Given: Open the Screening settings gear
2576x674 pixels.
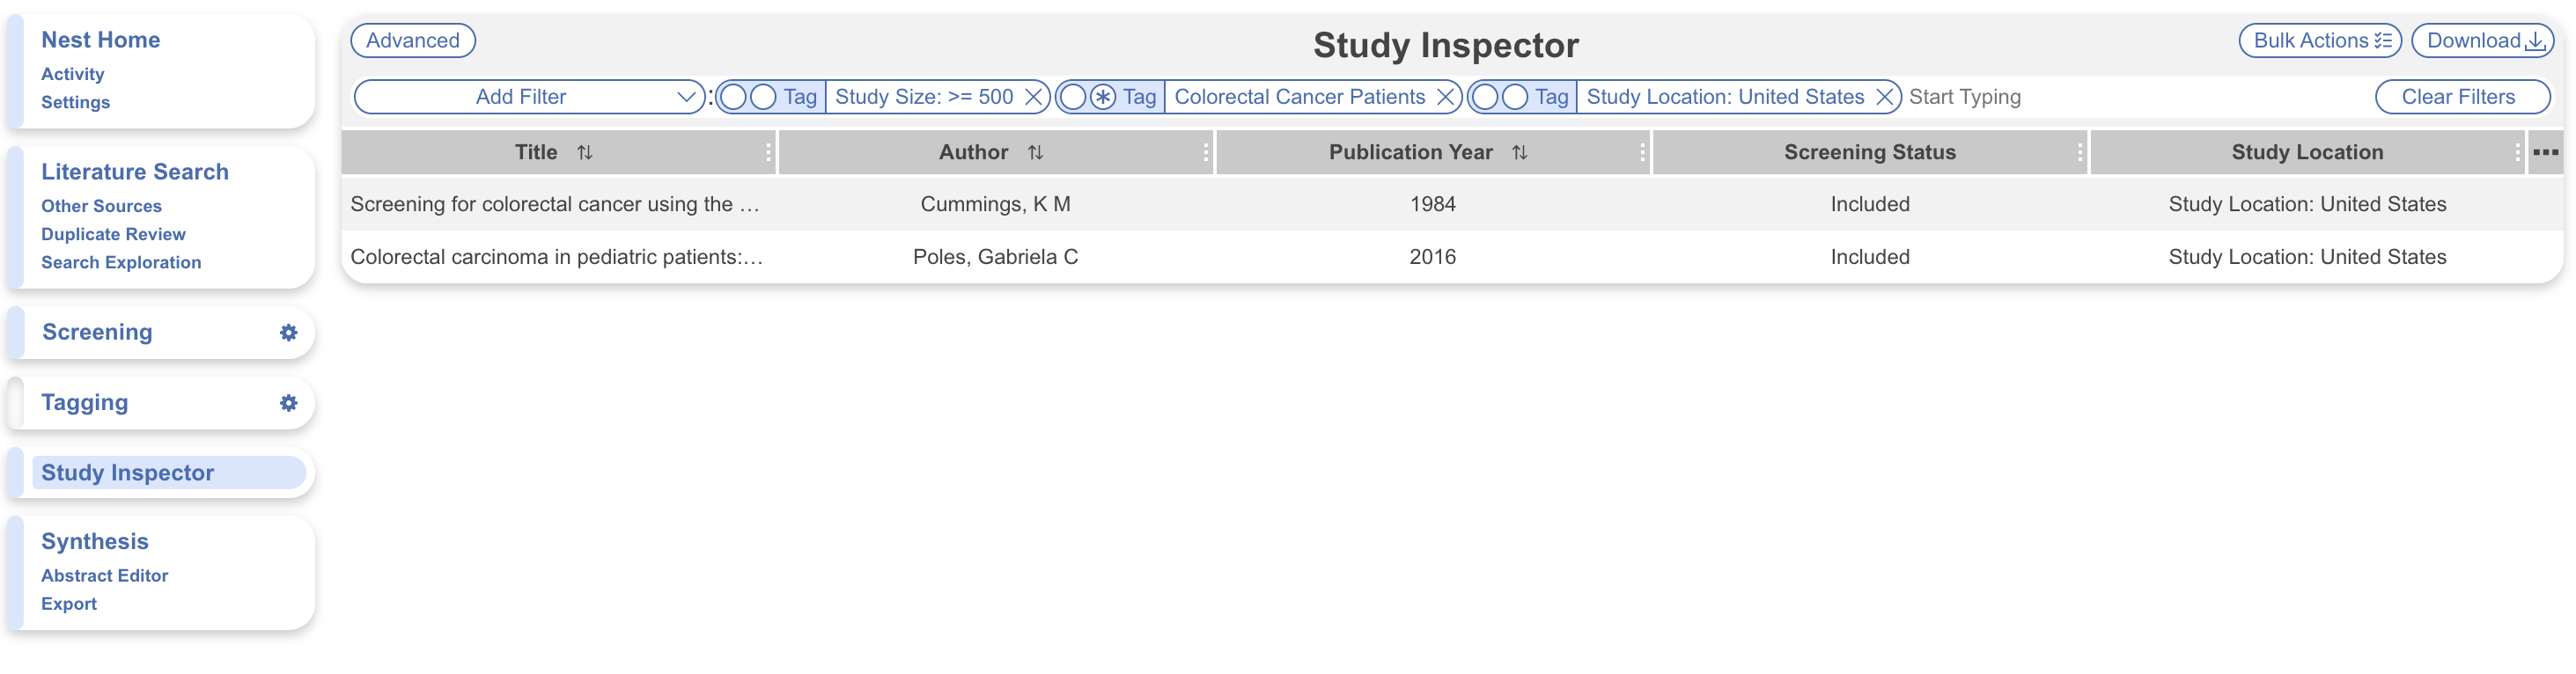Looking at the screenshot, I should pos(288,333).
